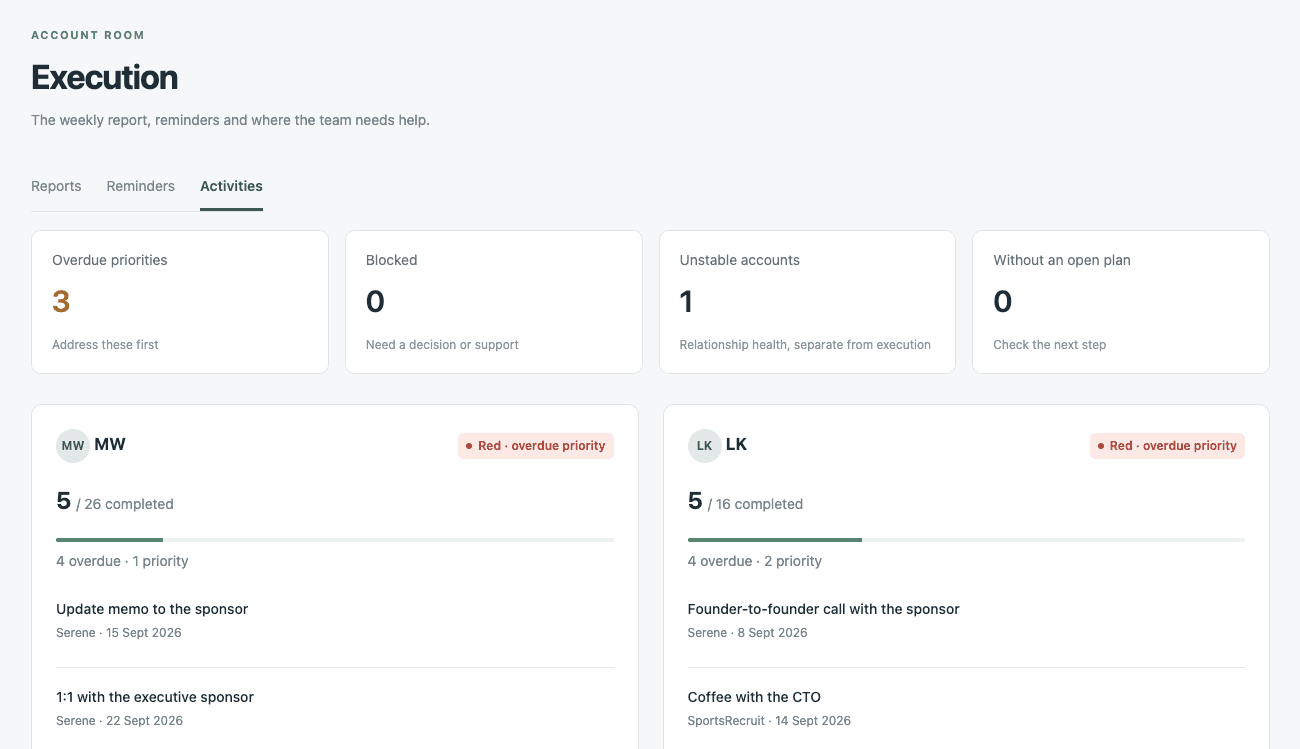Click the 'SportsRecruit · 14 Sept 2026' line
This screenshot has height=749, width=1300.
point(769,721)
